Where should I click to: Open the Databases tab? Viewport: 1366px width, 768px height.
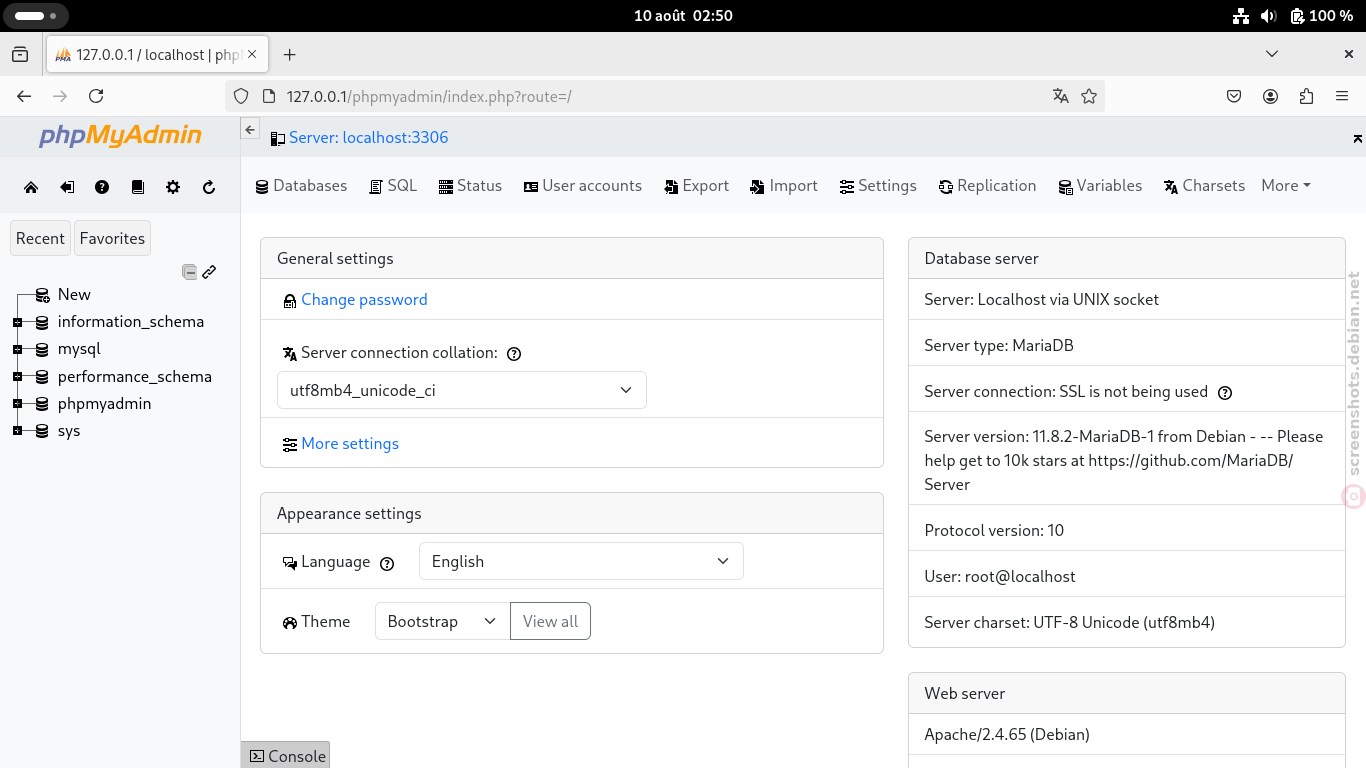coord(301,186)
